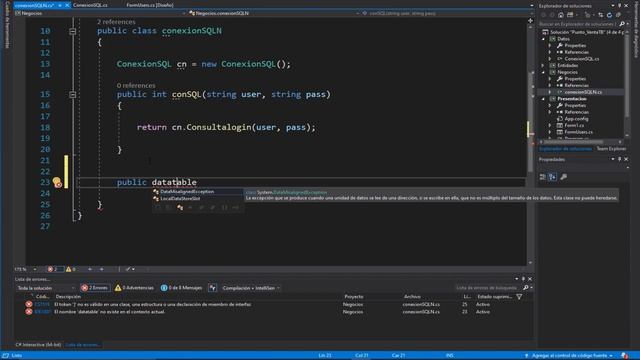Click the red error icon for 'datatable' error row

tap(29, 312)
